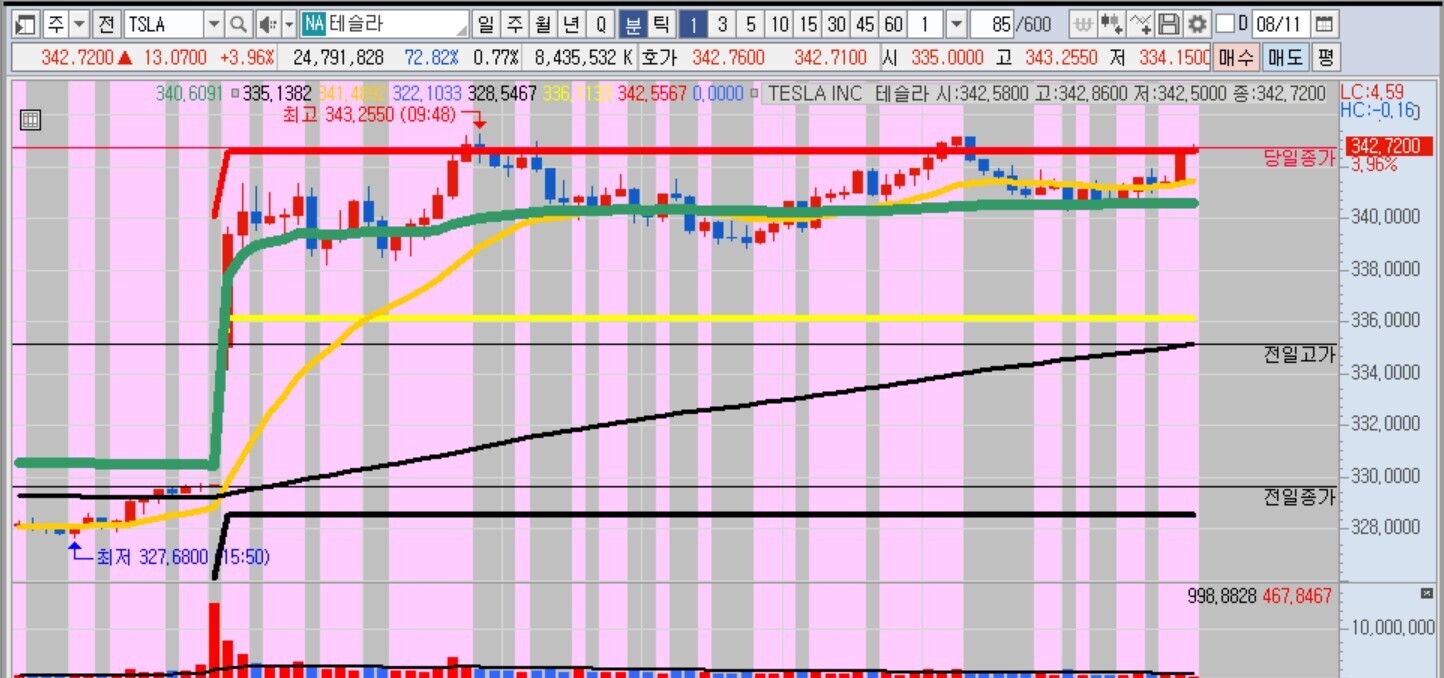Click the 평 button next to 매도

tap(1324, 57)
